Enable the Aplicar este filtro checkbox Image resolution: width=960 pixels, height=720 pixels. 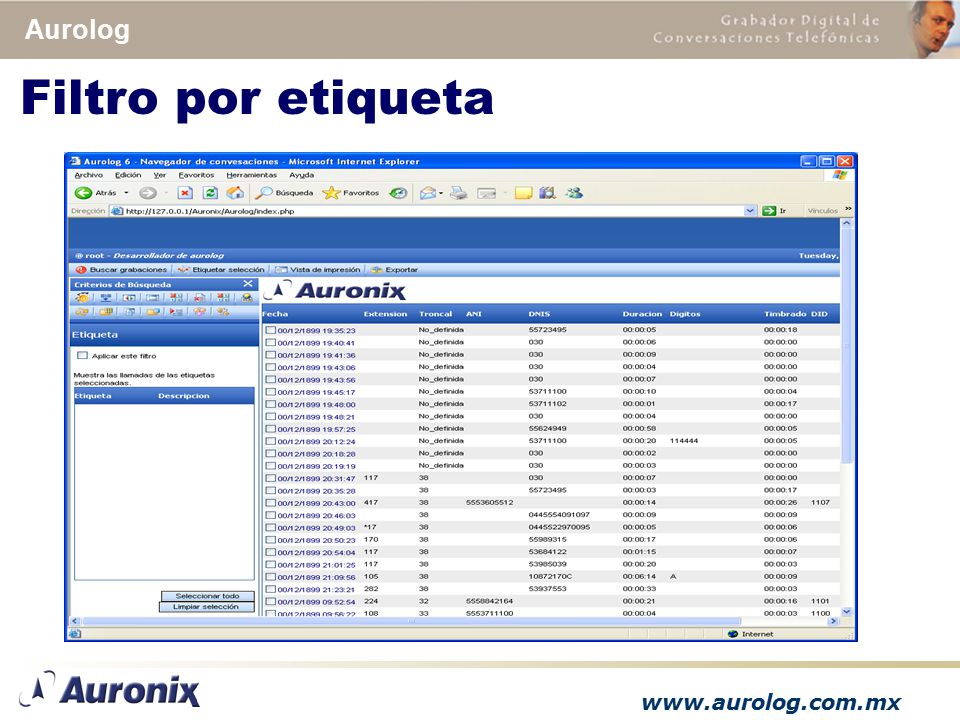coord(83,355)
